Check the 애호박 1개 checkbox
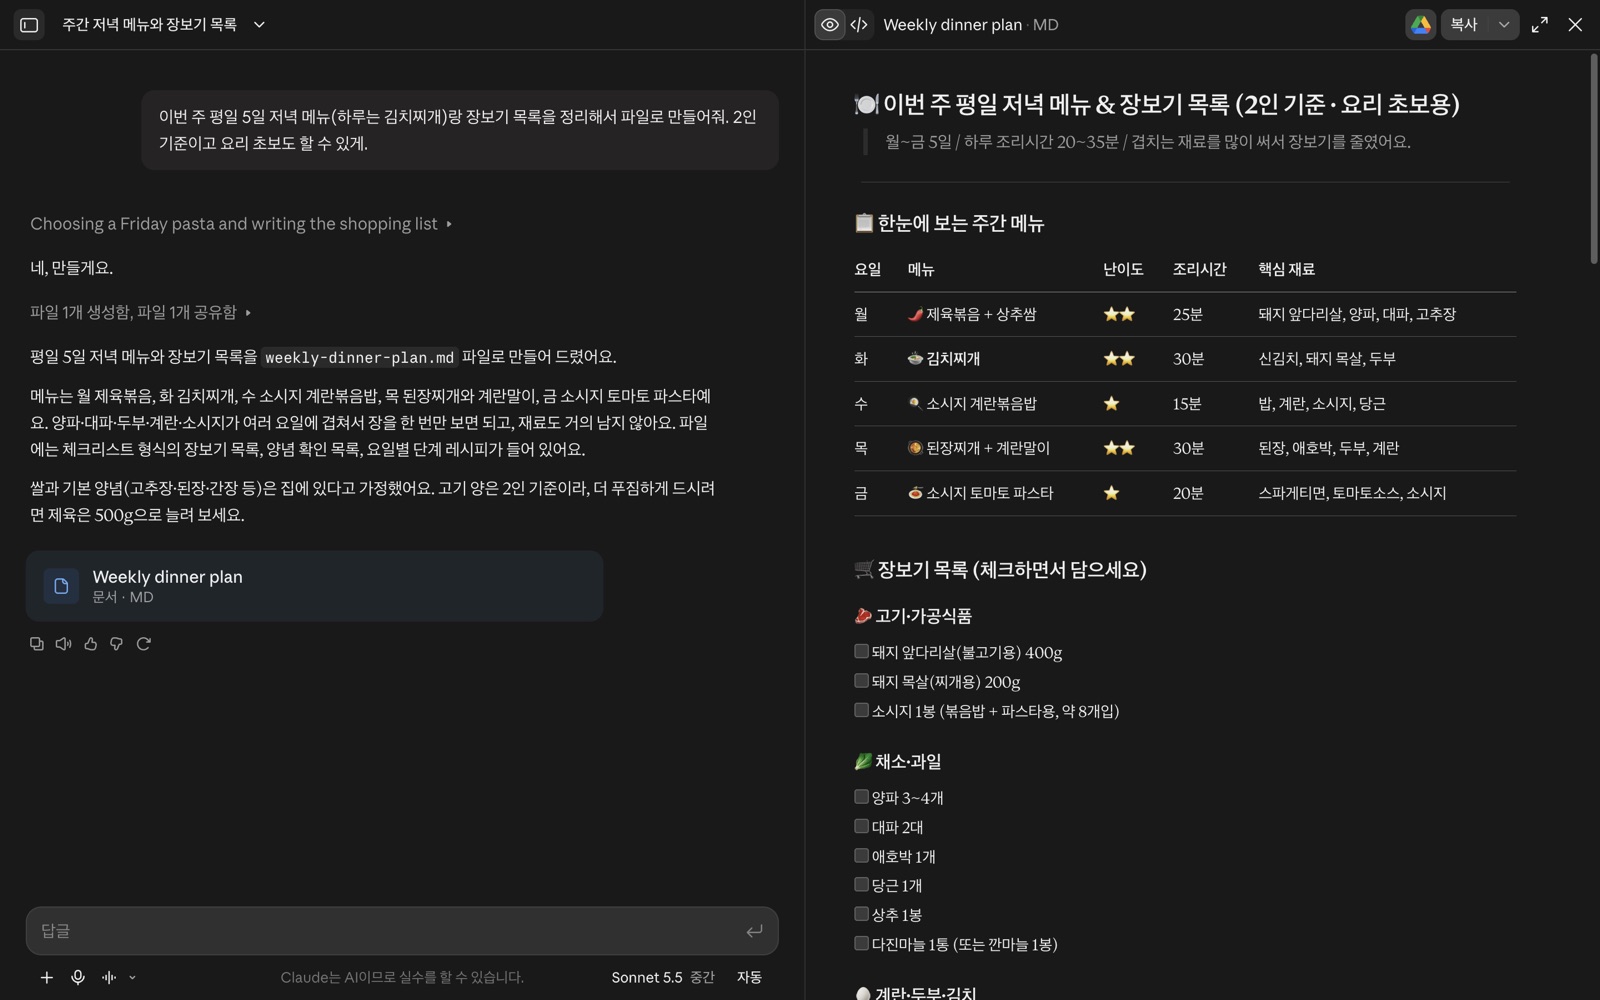Screen dimensions: 1600x1000 pyautogui.click(x=861, y=856)
